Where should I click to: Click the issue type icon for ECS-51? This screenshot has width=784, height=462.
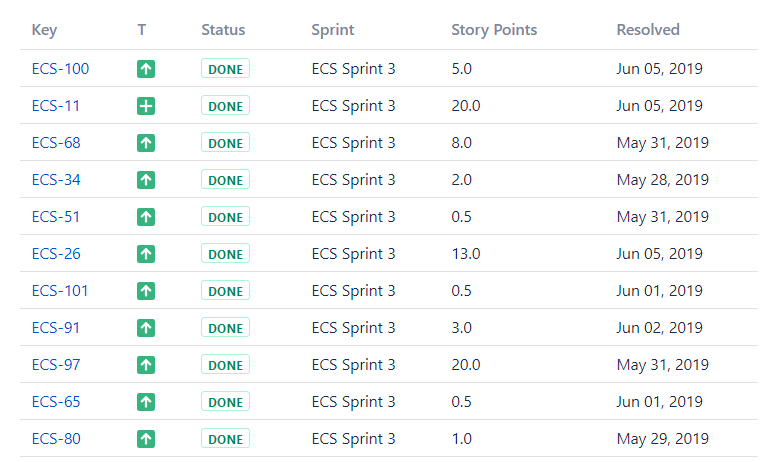[x=146, y=217]
